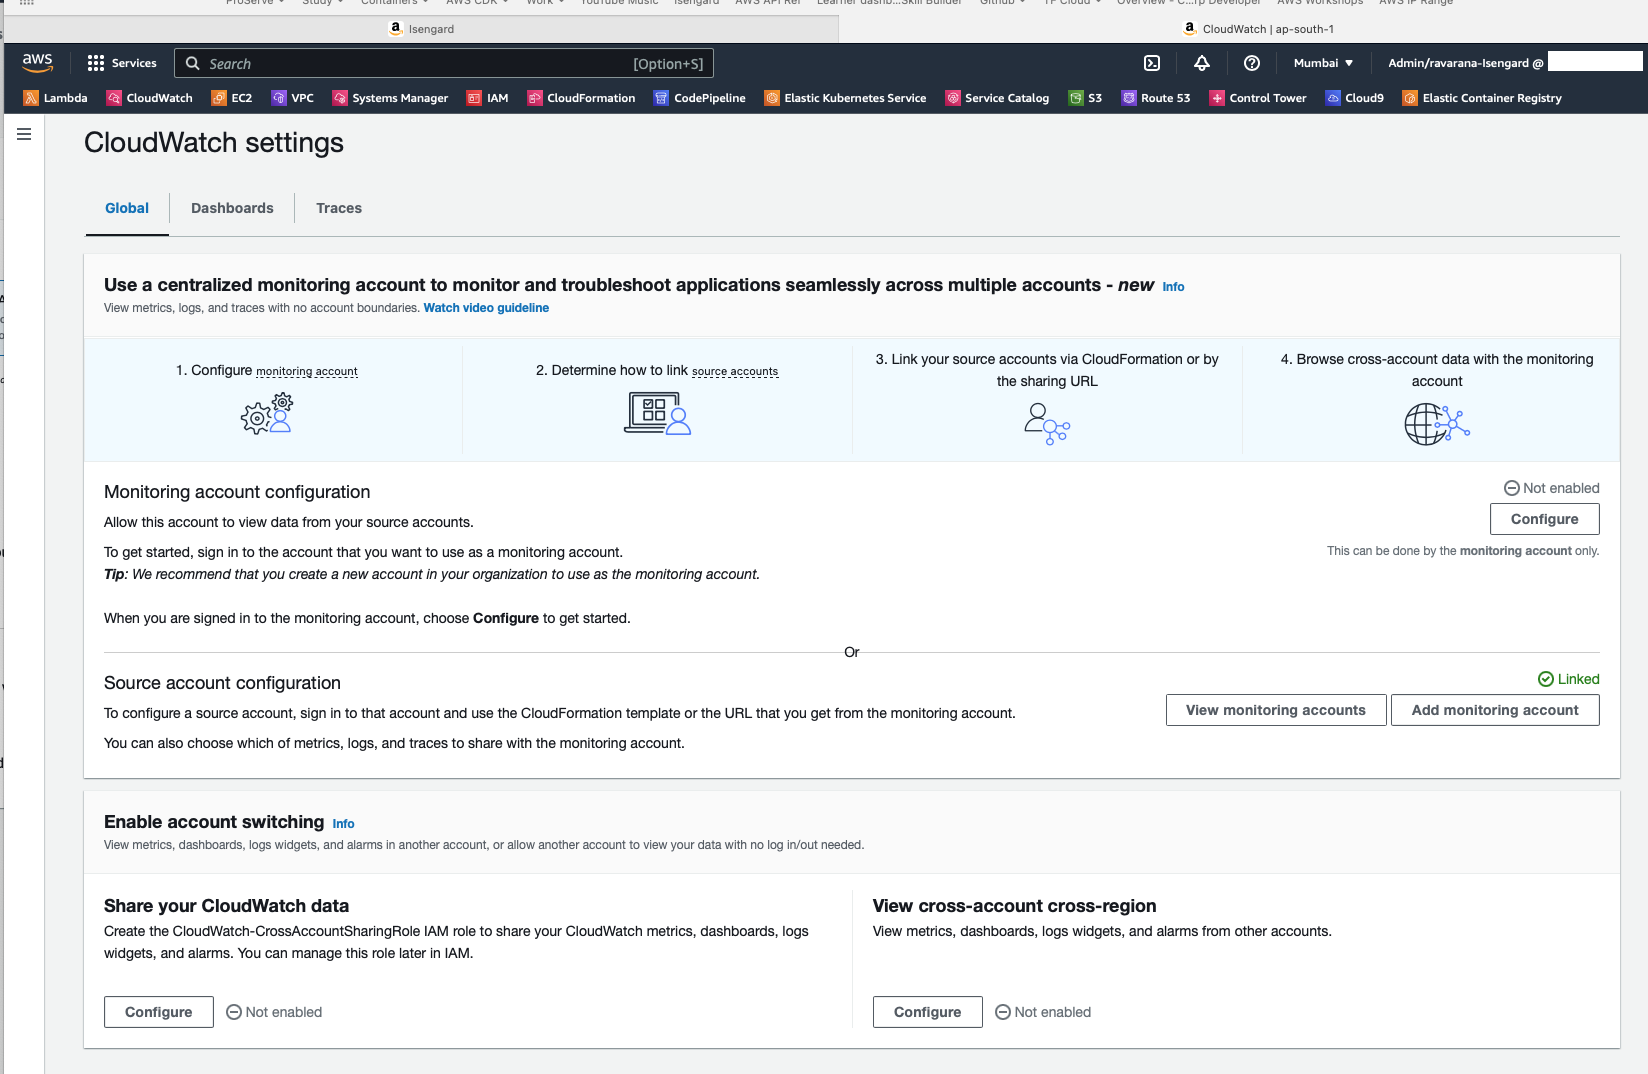
Task: Open the Lambda bookmark shortcut
Action: coord(56,98)
